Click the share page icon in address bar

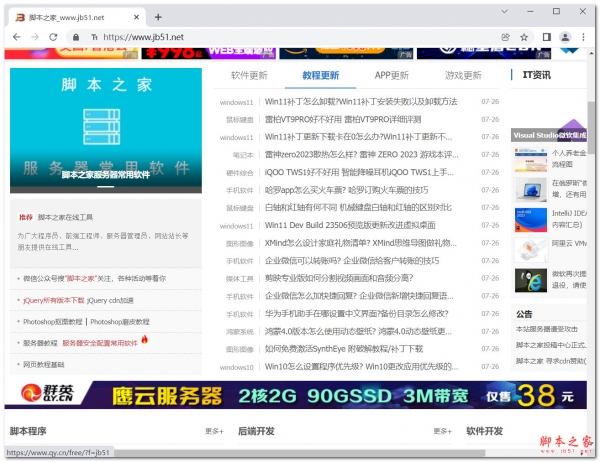click(505, 37)
